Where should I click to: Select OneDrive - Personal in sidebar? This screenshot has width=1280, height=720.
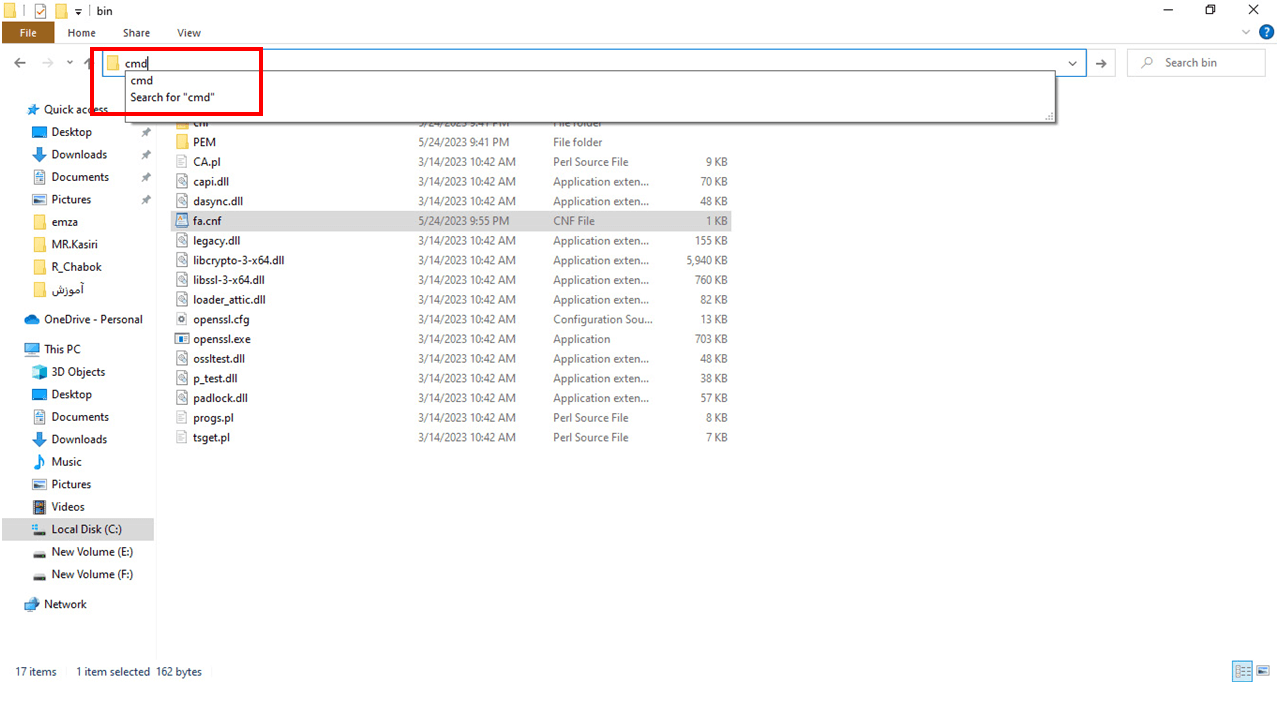[93, 319]
